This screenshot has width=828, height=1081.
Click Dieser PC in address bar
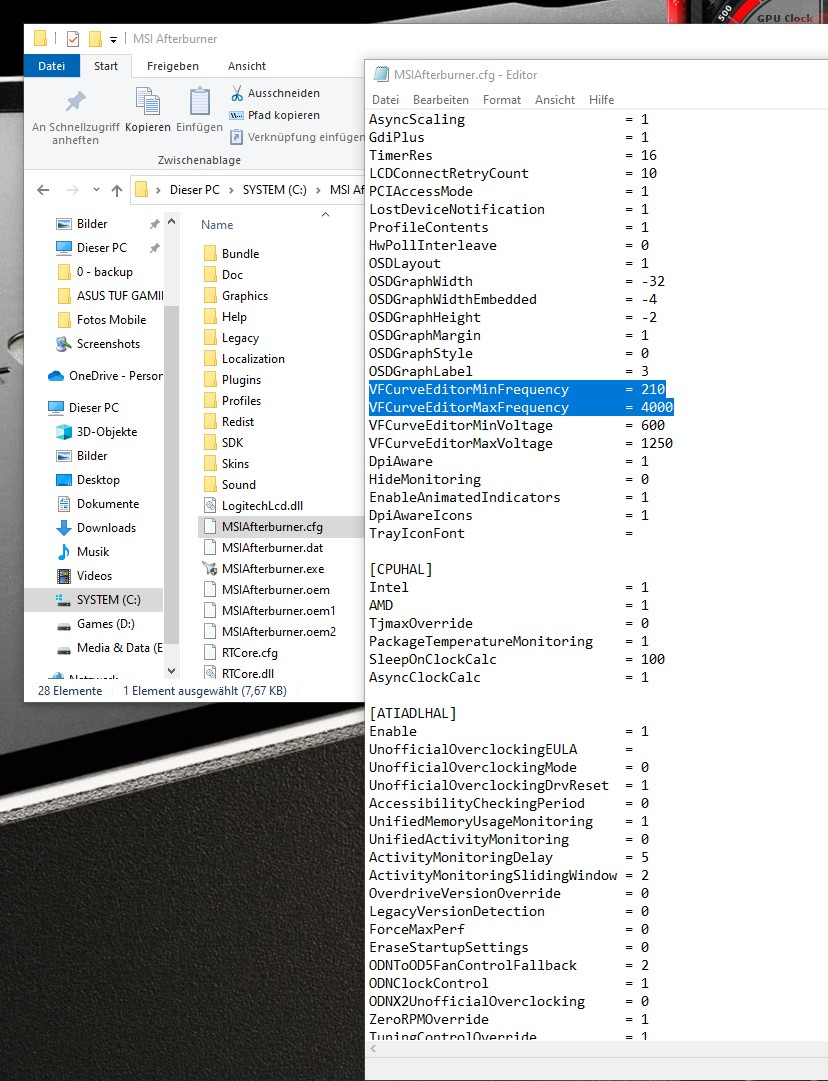(195, 190)
